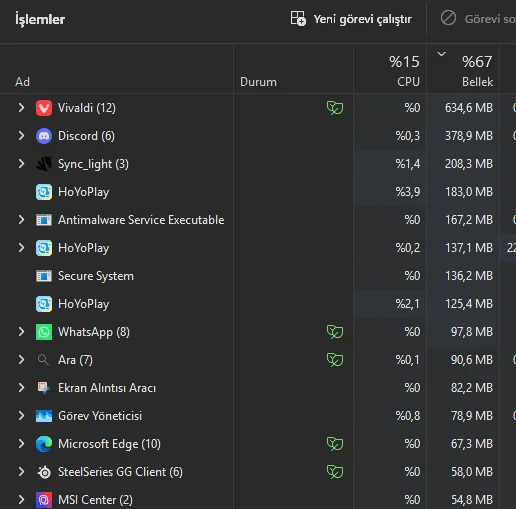This screenshot has height=509, width=516.
Task: Click the WhatsApp process icon
Action: click(44, 332)
